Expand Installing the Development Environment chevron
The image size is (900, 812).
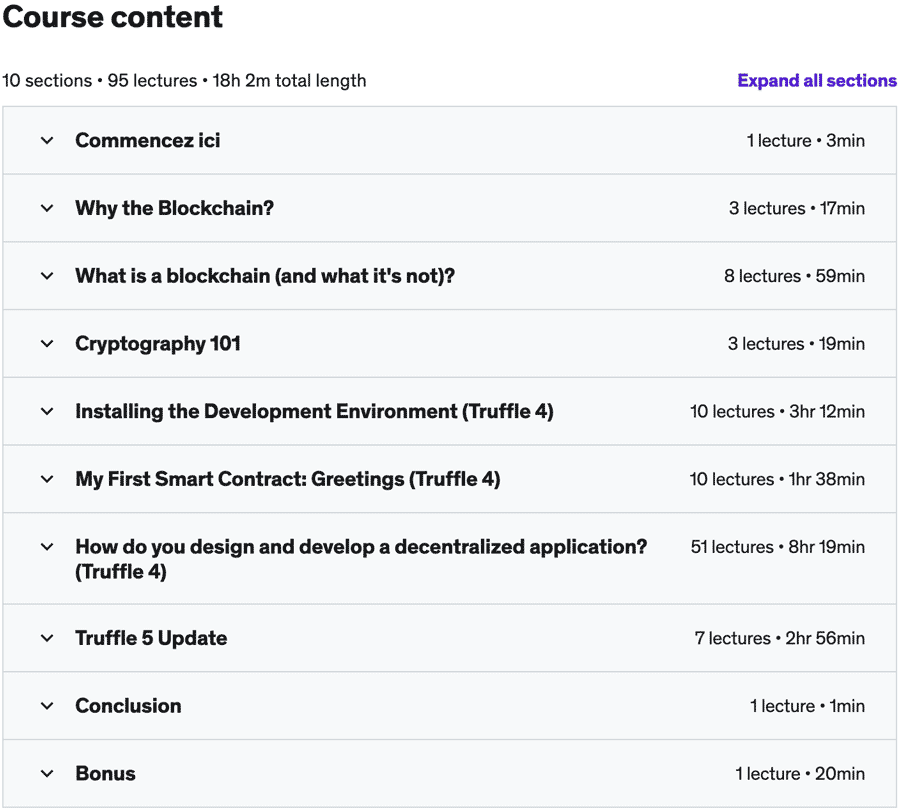coord(47,411)
